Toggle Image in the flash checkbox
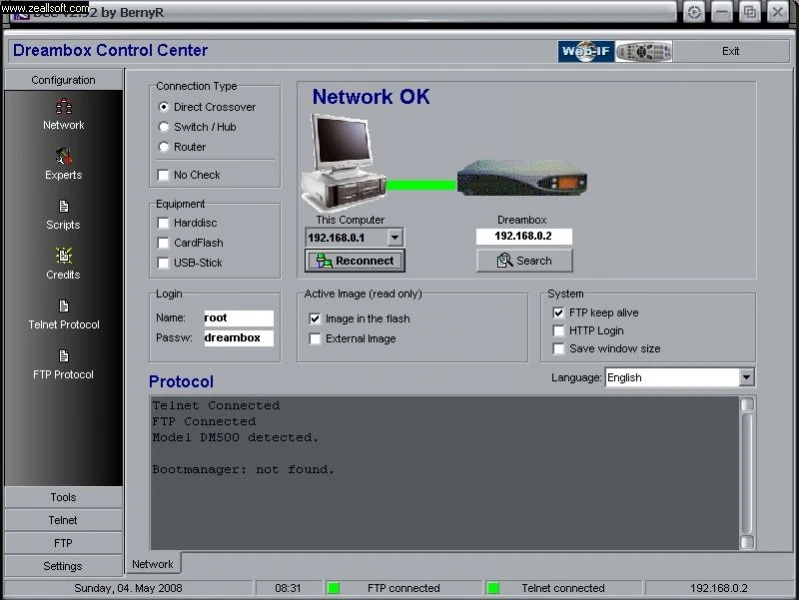Screen dimensions: 799x600 pos(315,319)
